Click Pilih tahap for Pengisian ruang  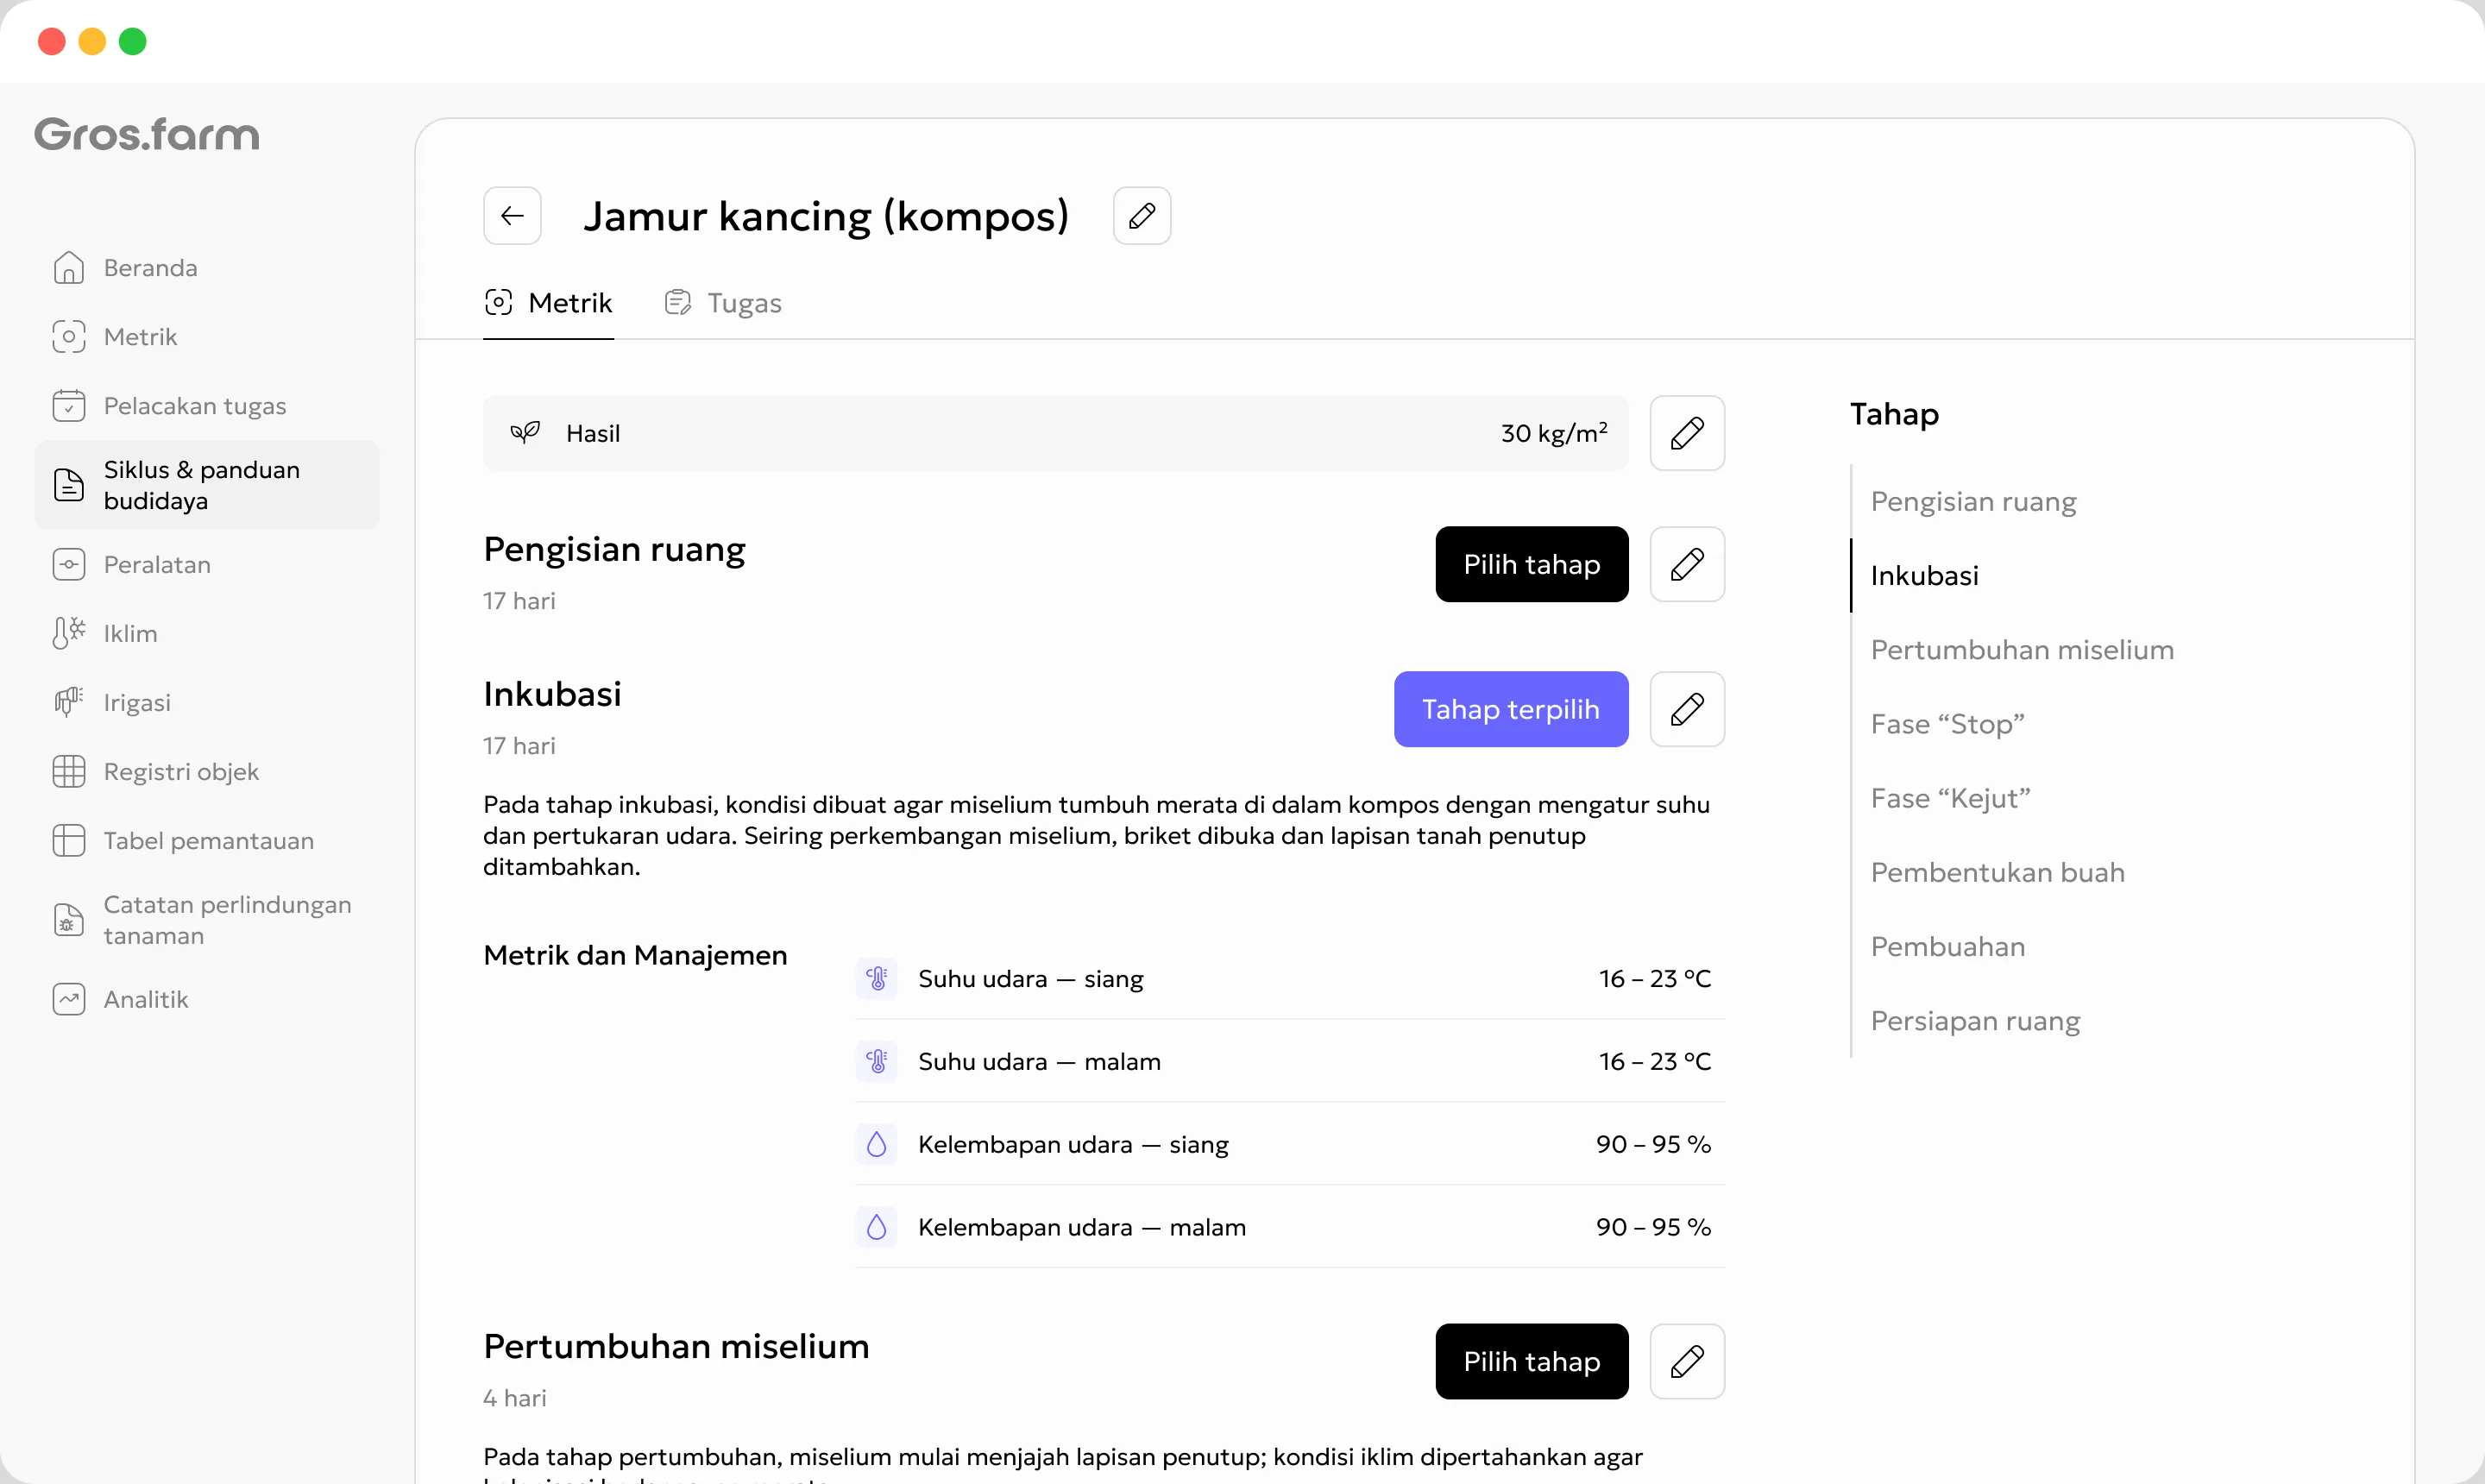click(x=1532, y=564)
